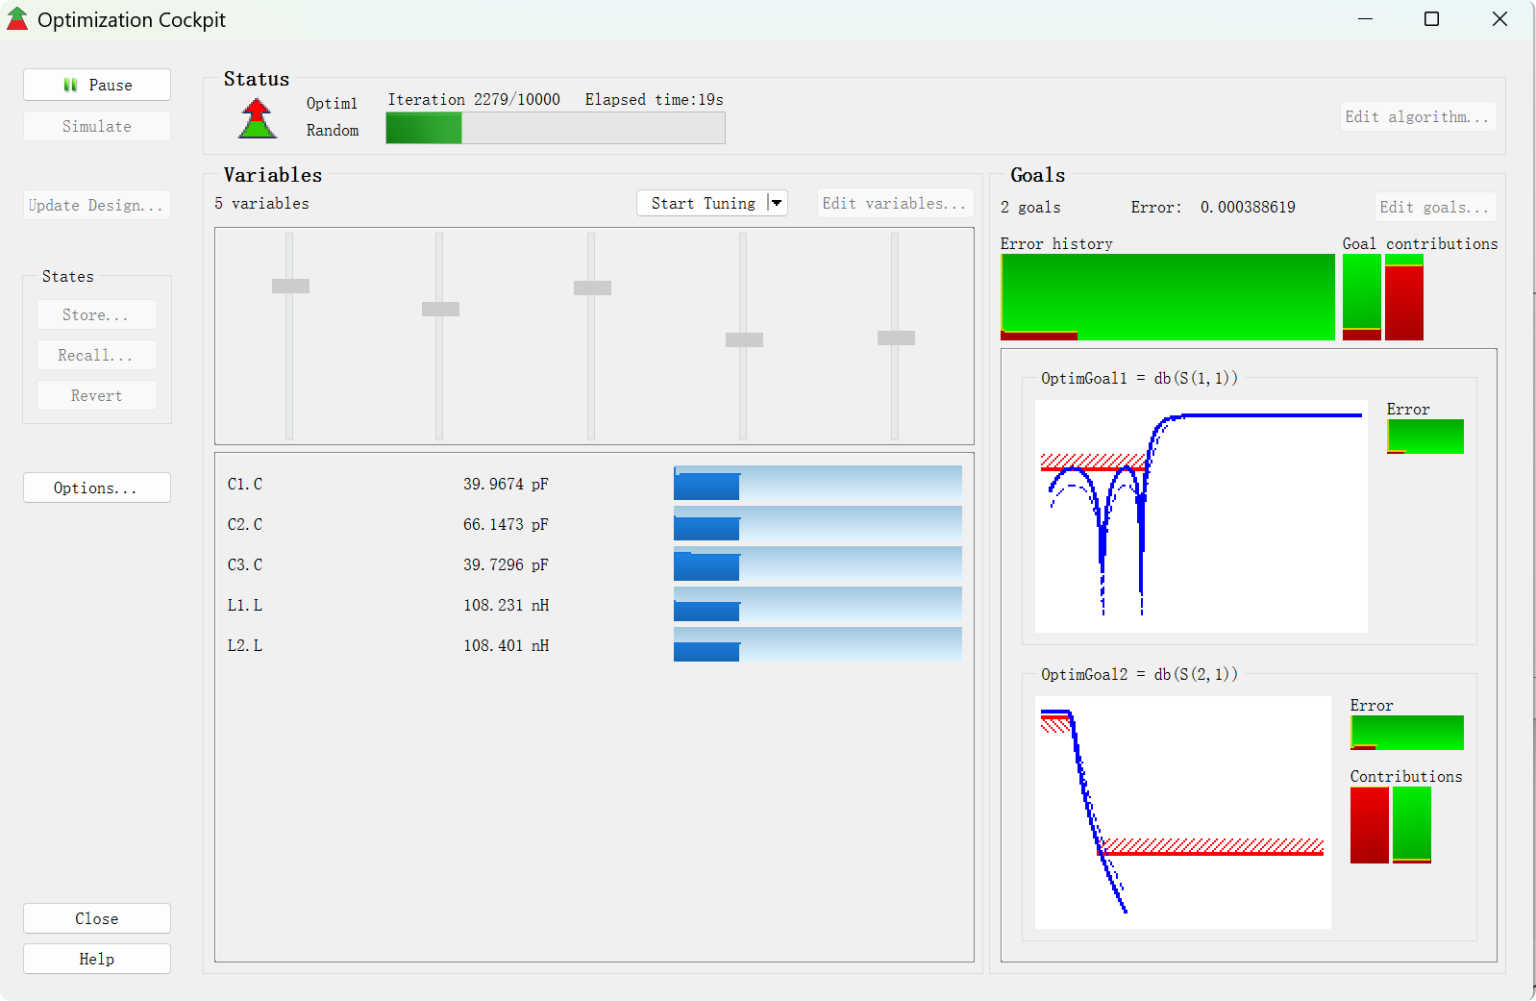
Task: Click the middle variable slider thumb
Action: point(592,286)
